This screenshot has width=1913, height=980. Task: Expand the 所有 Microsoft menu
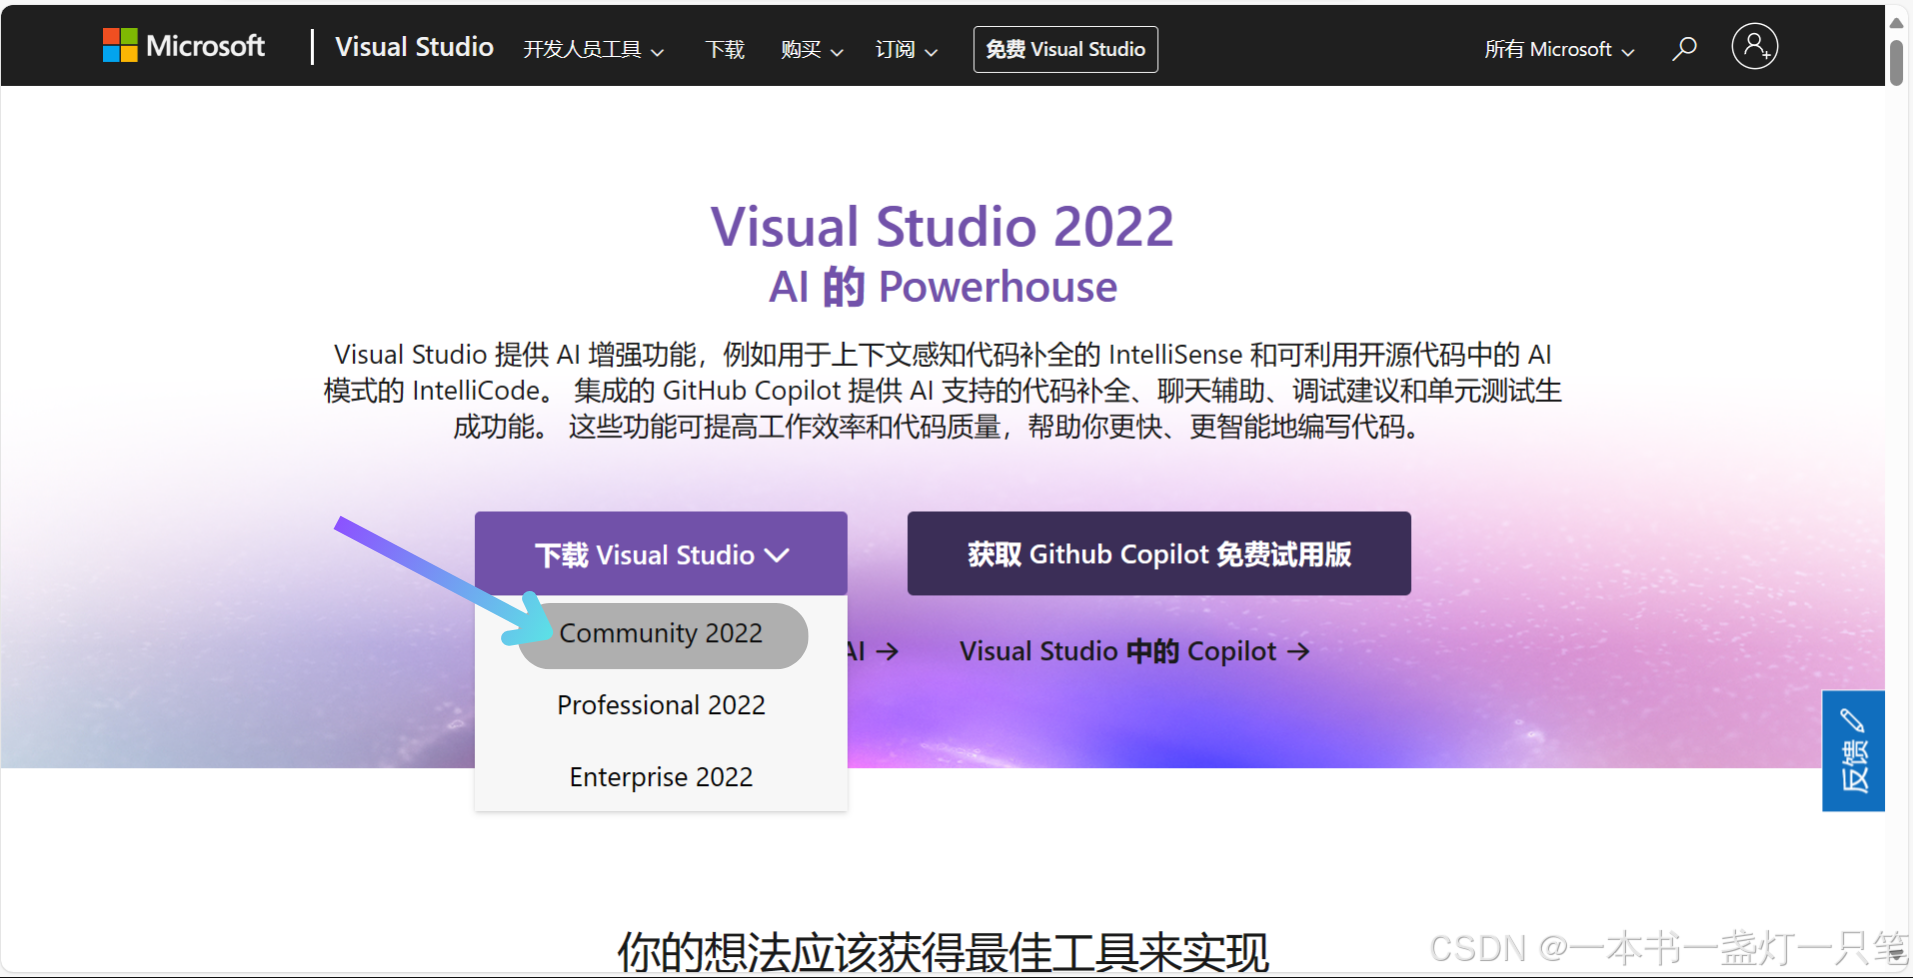pos(1559,50)
